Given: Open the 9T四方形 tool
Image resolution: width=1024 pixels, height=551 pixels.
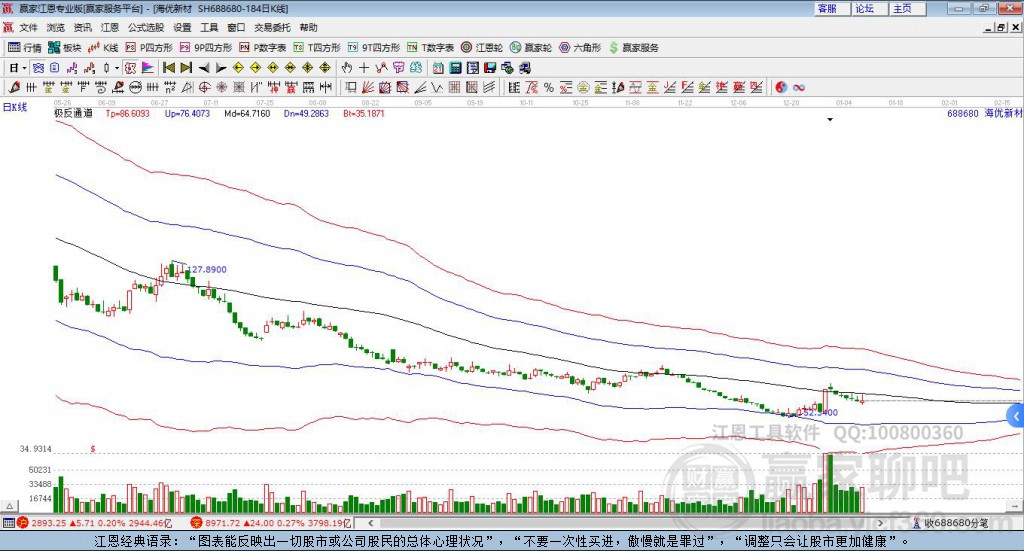Looking at the screenshot, I should tap(374, 48).
